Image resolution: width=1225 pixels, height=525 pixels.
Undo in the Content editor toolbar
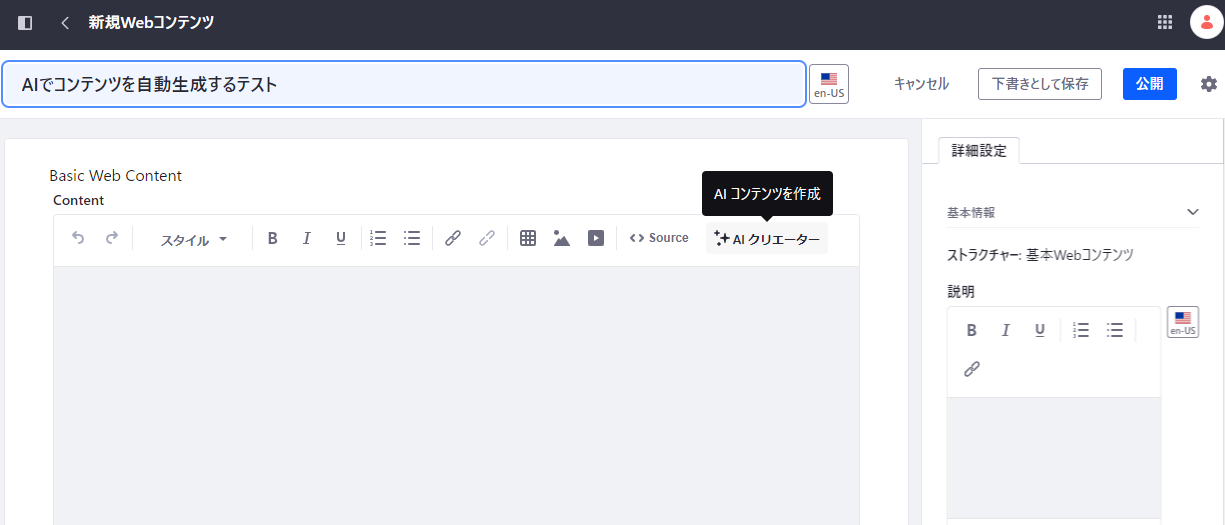[x=78, y=238]
